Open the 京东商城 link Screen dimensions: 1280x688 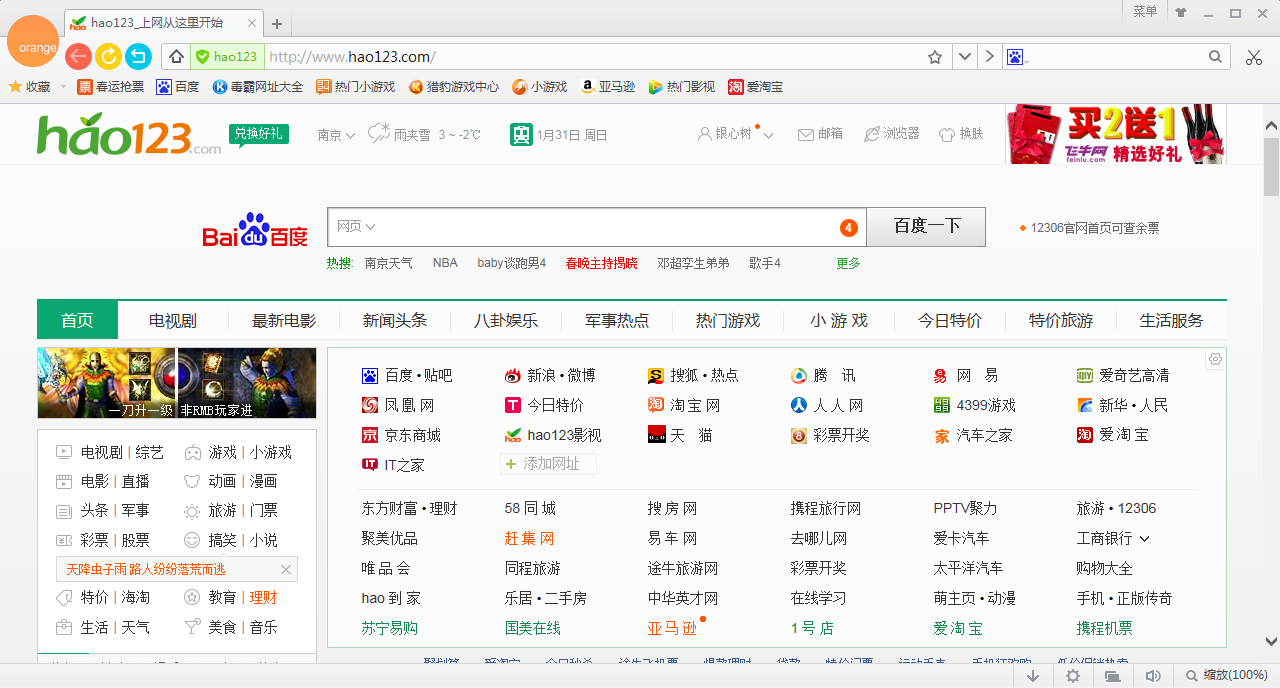tap(412, 436)
